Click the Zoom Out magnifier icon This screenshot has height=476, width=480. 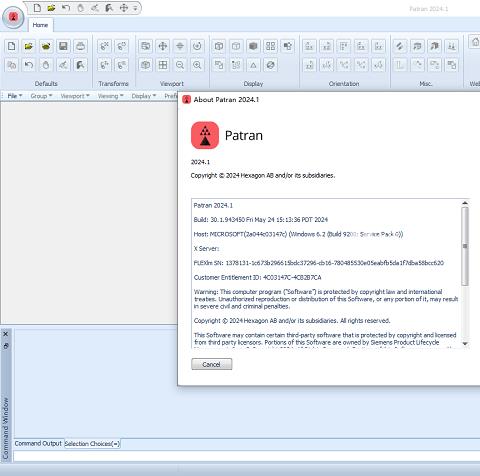pyautogui.click(x=180, y=65)
